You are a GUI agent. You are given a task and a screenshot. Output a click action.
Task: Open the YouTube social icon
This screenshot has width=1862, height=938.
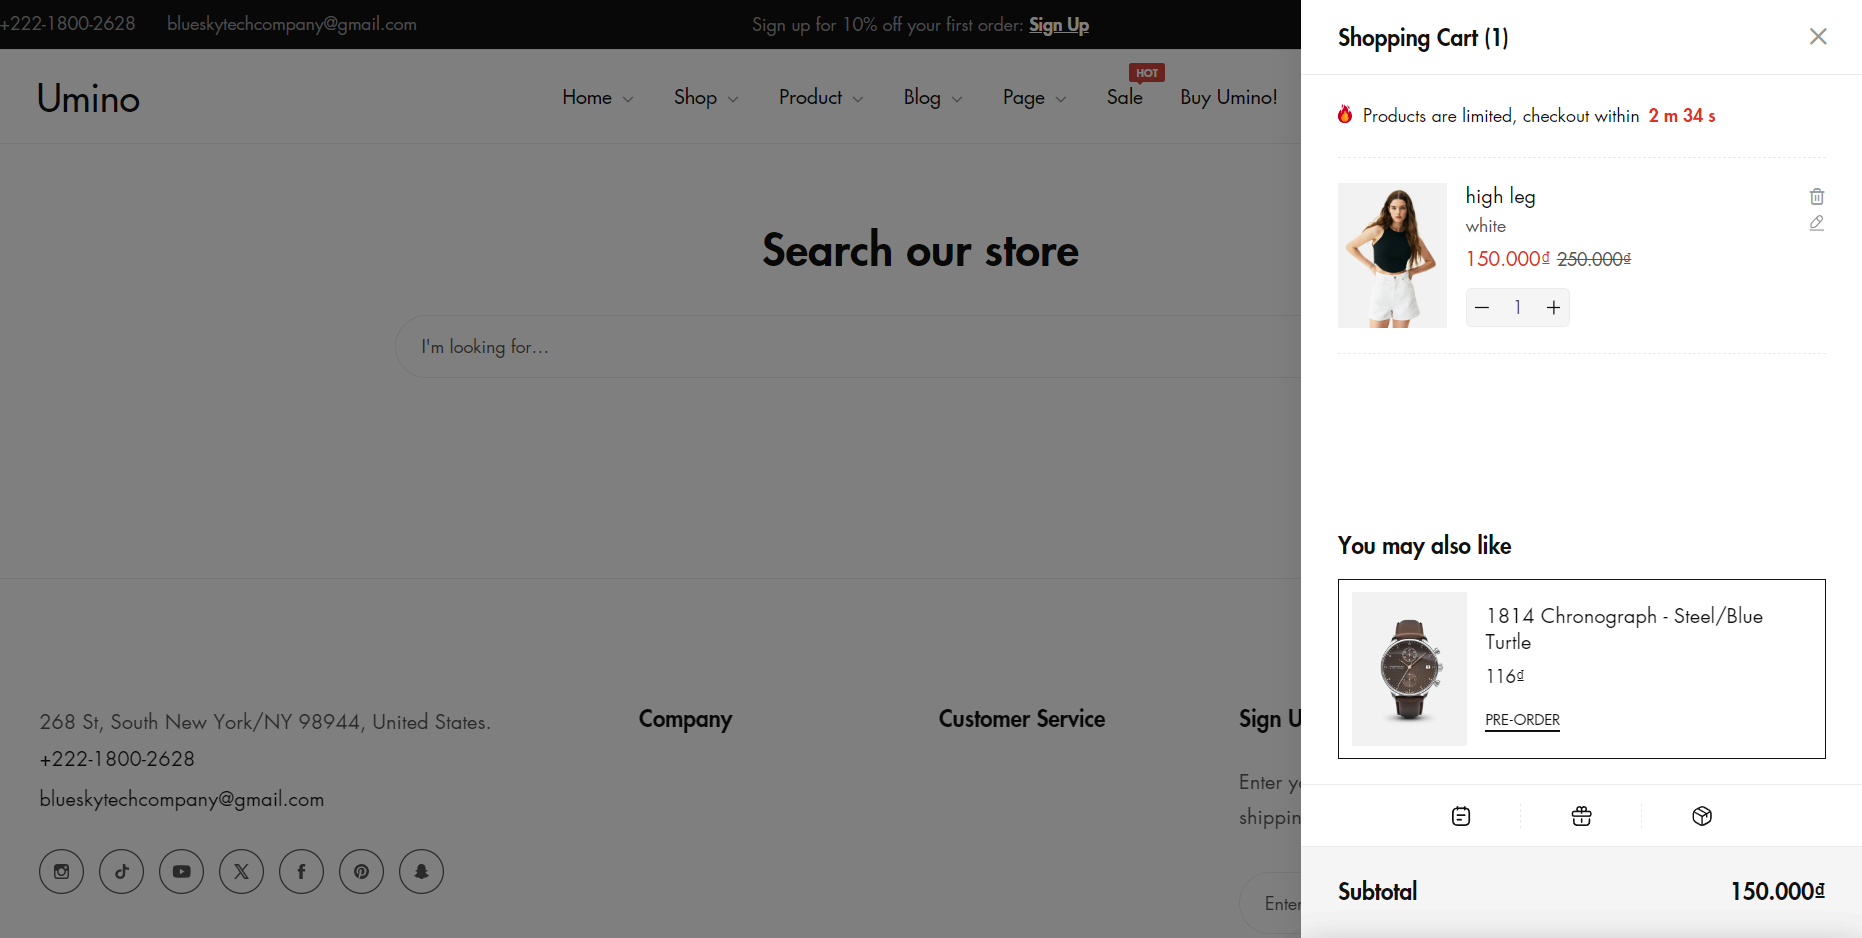[181, 871]
